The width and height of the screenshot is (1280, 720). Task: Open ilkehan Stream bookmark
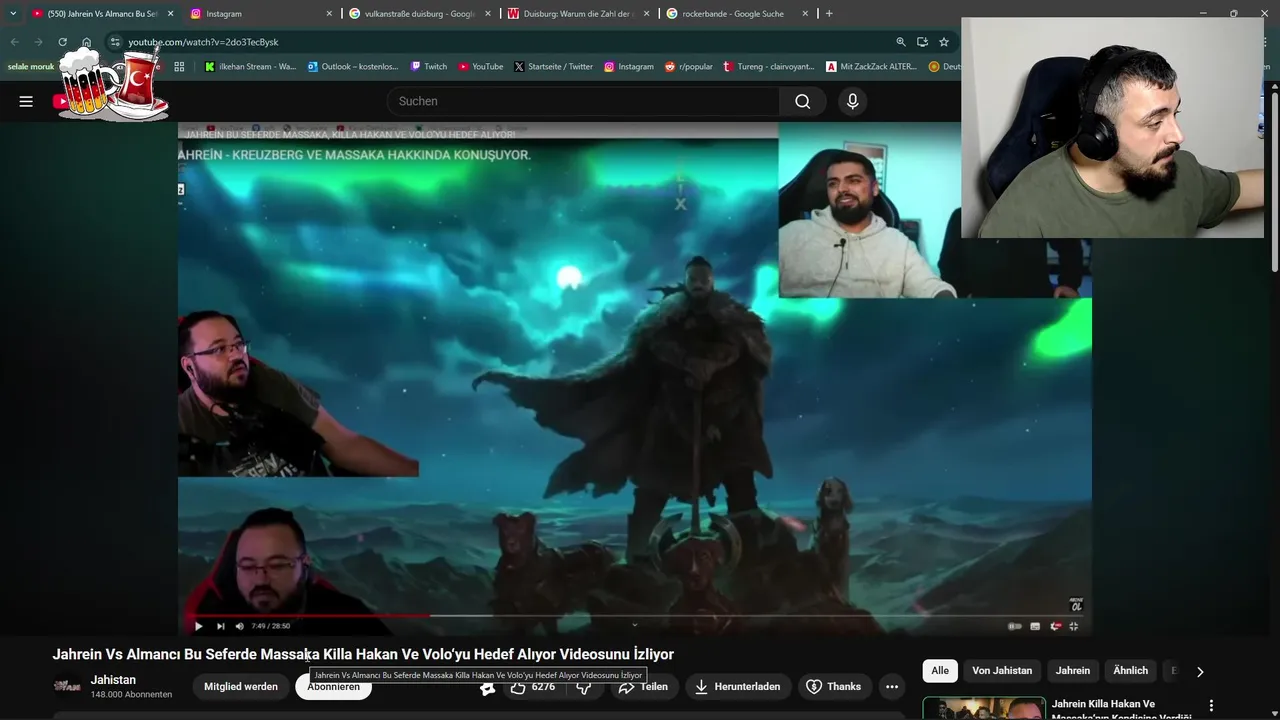(x=250, y=67)
